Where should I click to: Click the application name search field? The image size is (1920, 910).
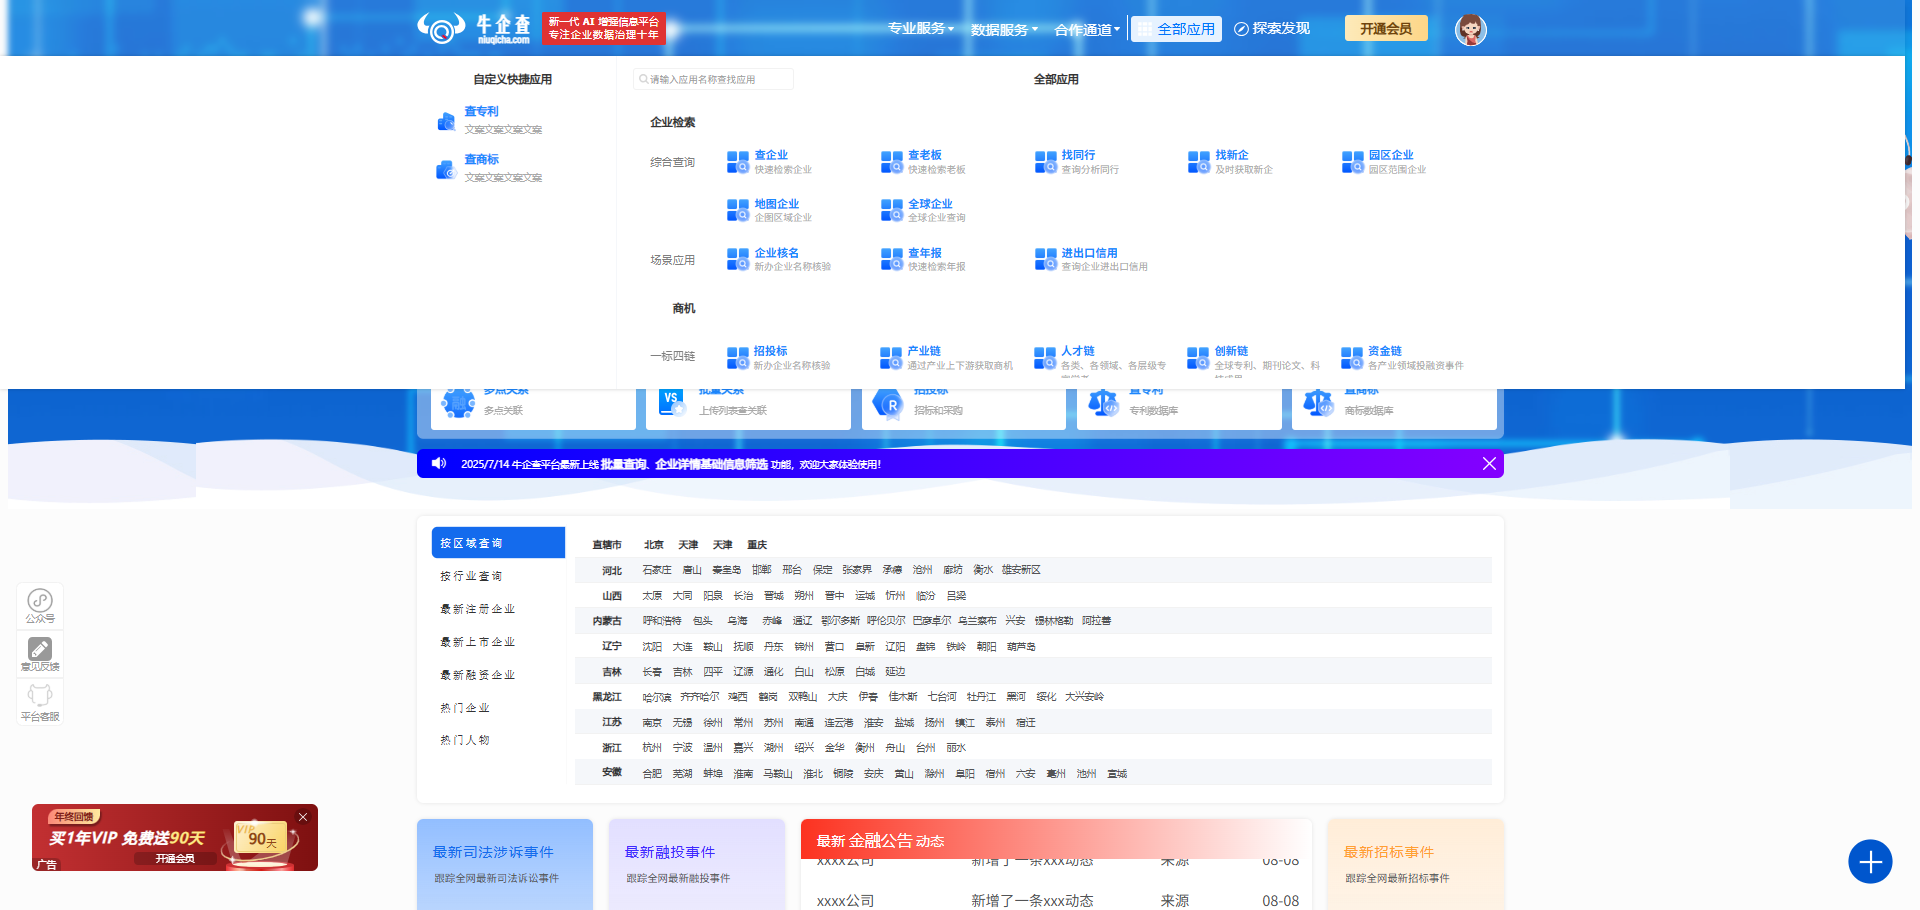pos(714,79)
